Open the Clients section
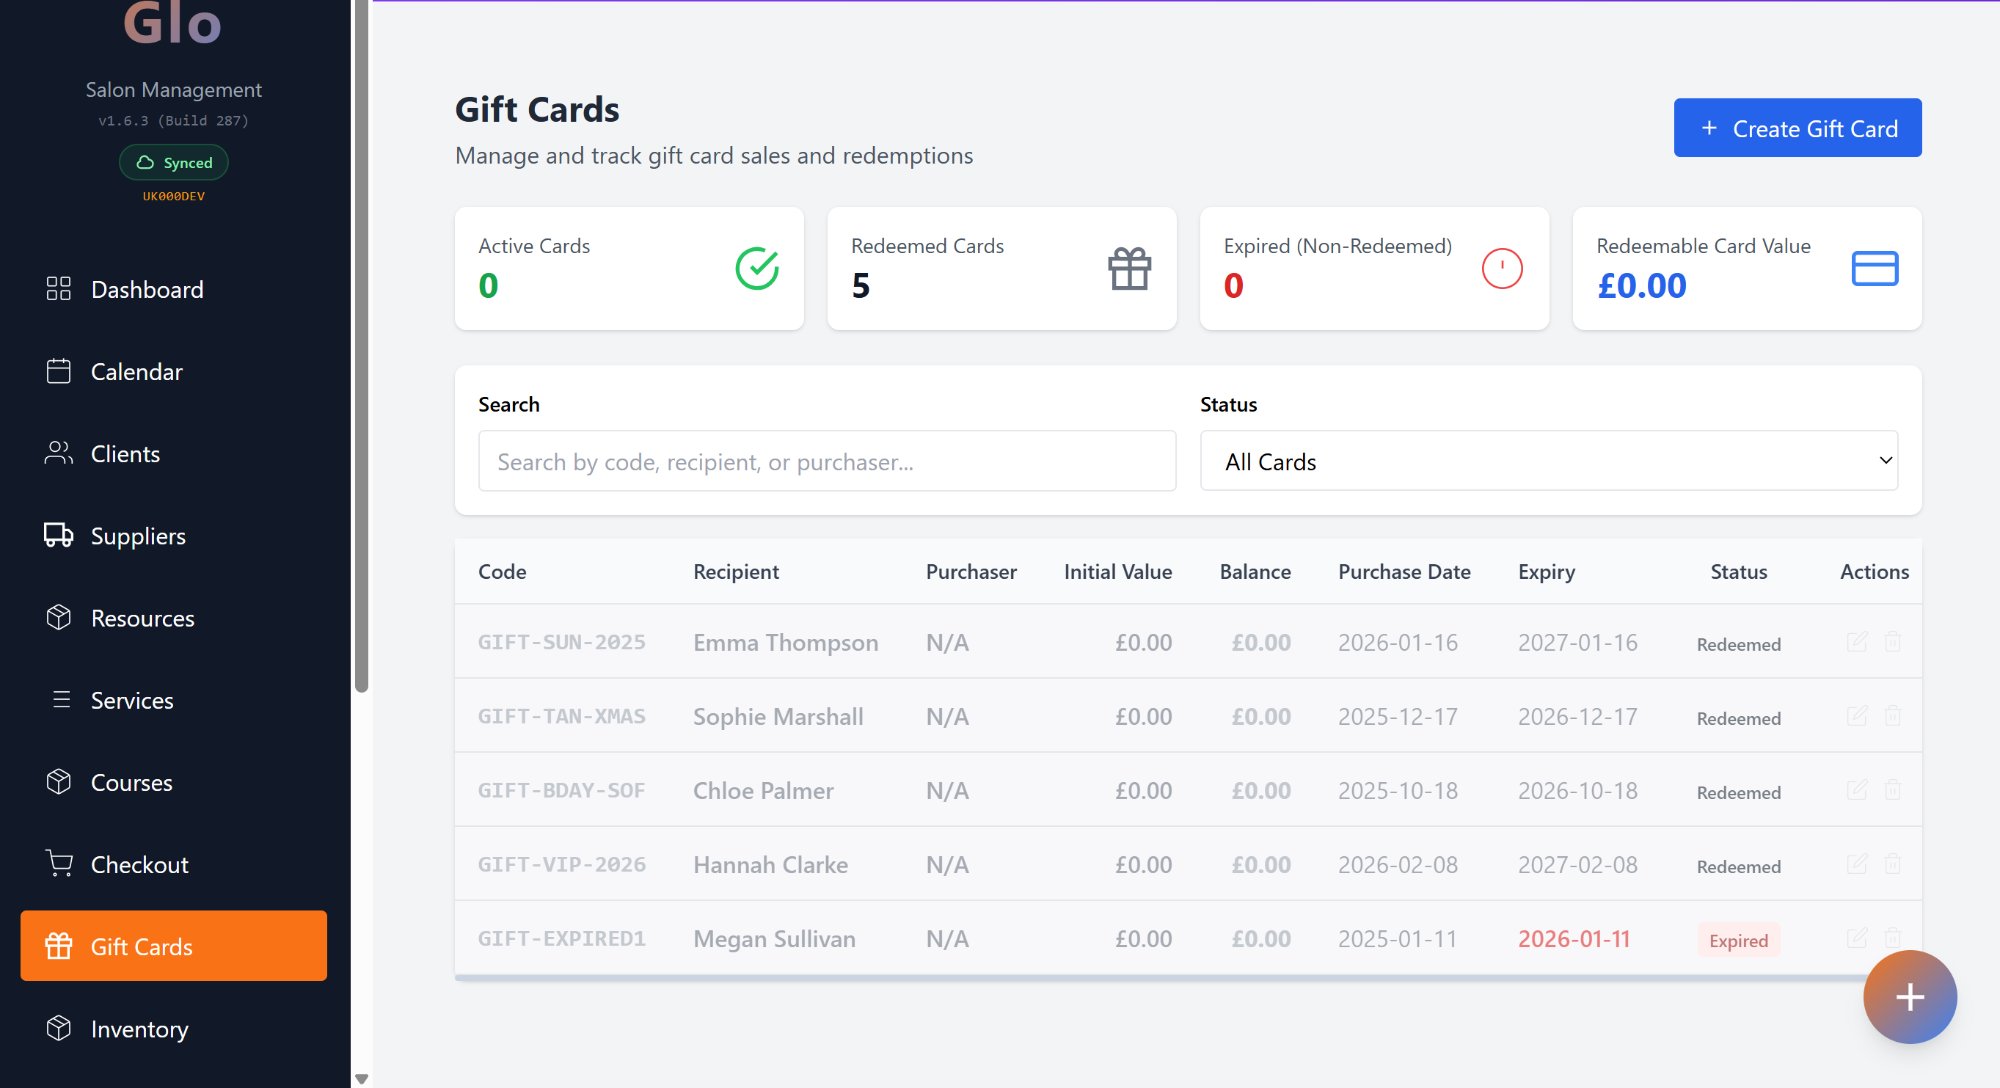This screenshot has height=1088, width=2000. pyautogui.click(x=124, y=453)
